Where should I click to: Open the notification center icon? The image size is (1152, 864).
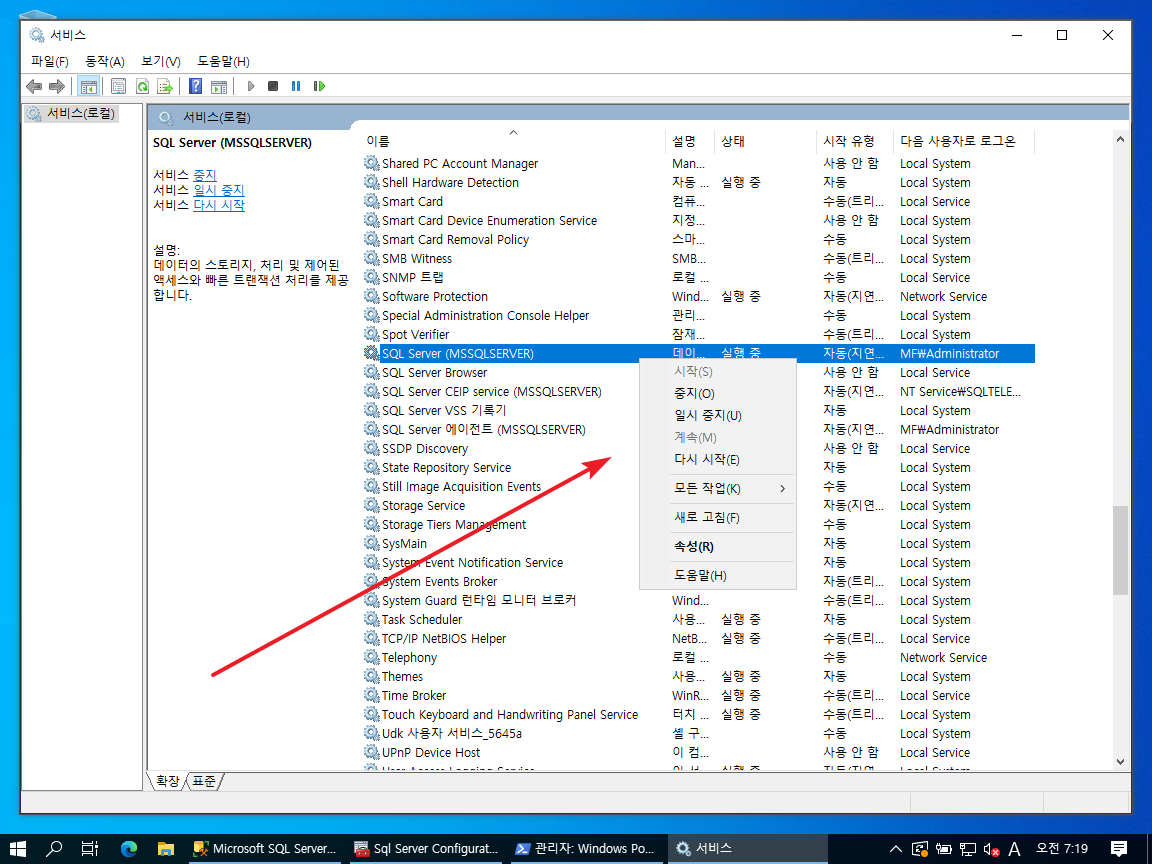[x=1119, y=849]
